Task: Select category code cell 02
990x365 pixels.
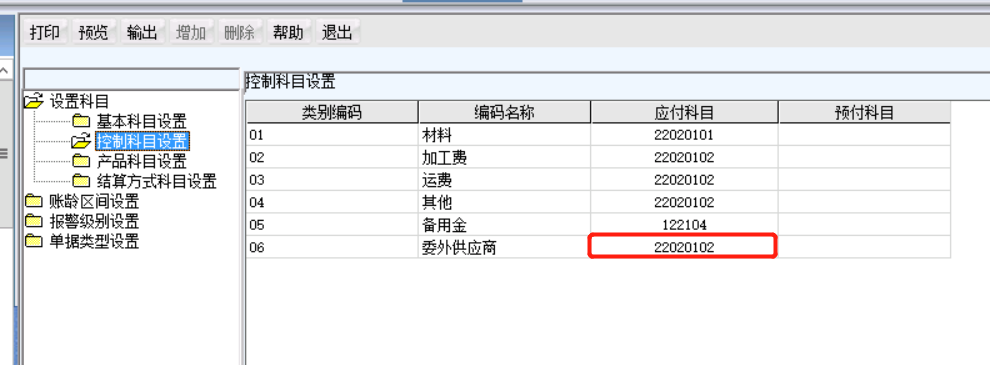Action: pyautogui.click(x=332, y=157)
